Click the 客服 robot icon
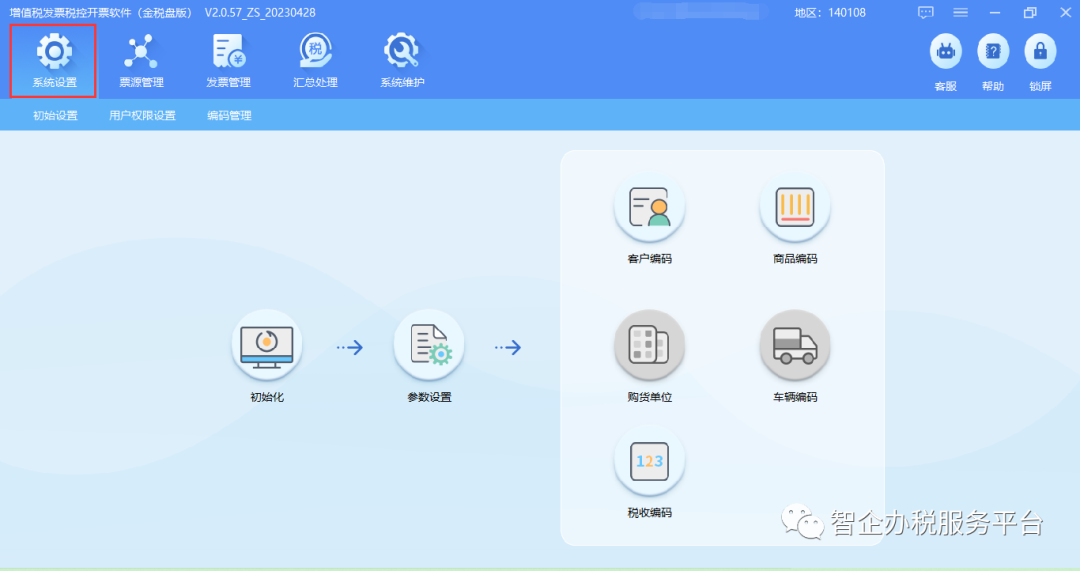Screen dimensions: 1080x571 click(x=946, y=52)
